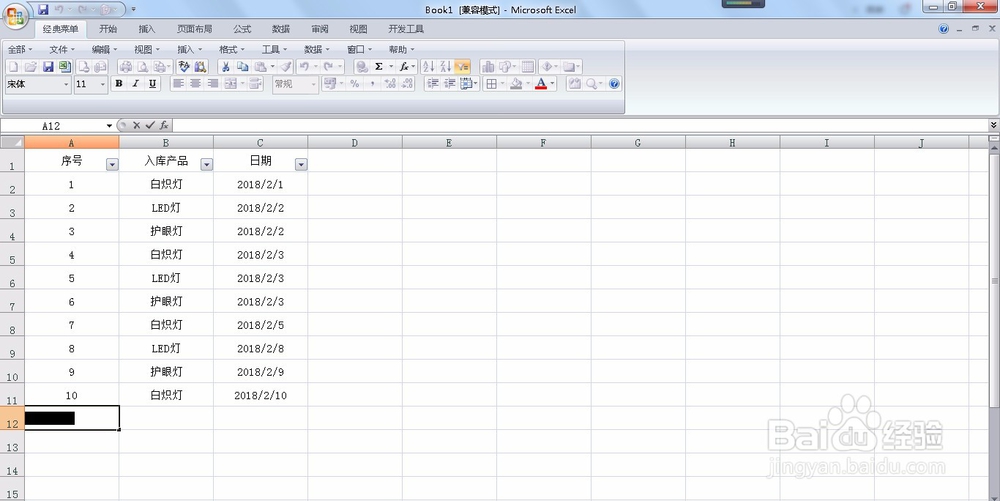Screen dimensions: 1000x501
Task: Center align text
Action: 196,84
